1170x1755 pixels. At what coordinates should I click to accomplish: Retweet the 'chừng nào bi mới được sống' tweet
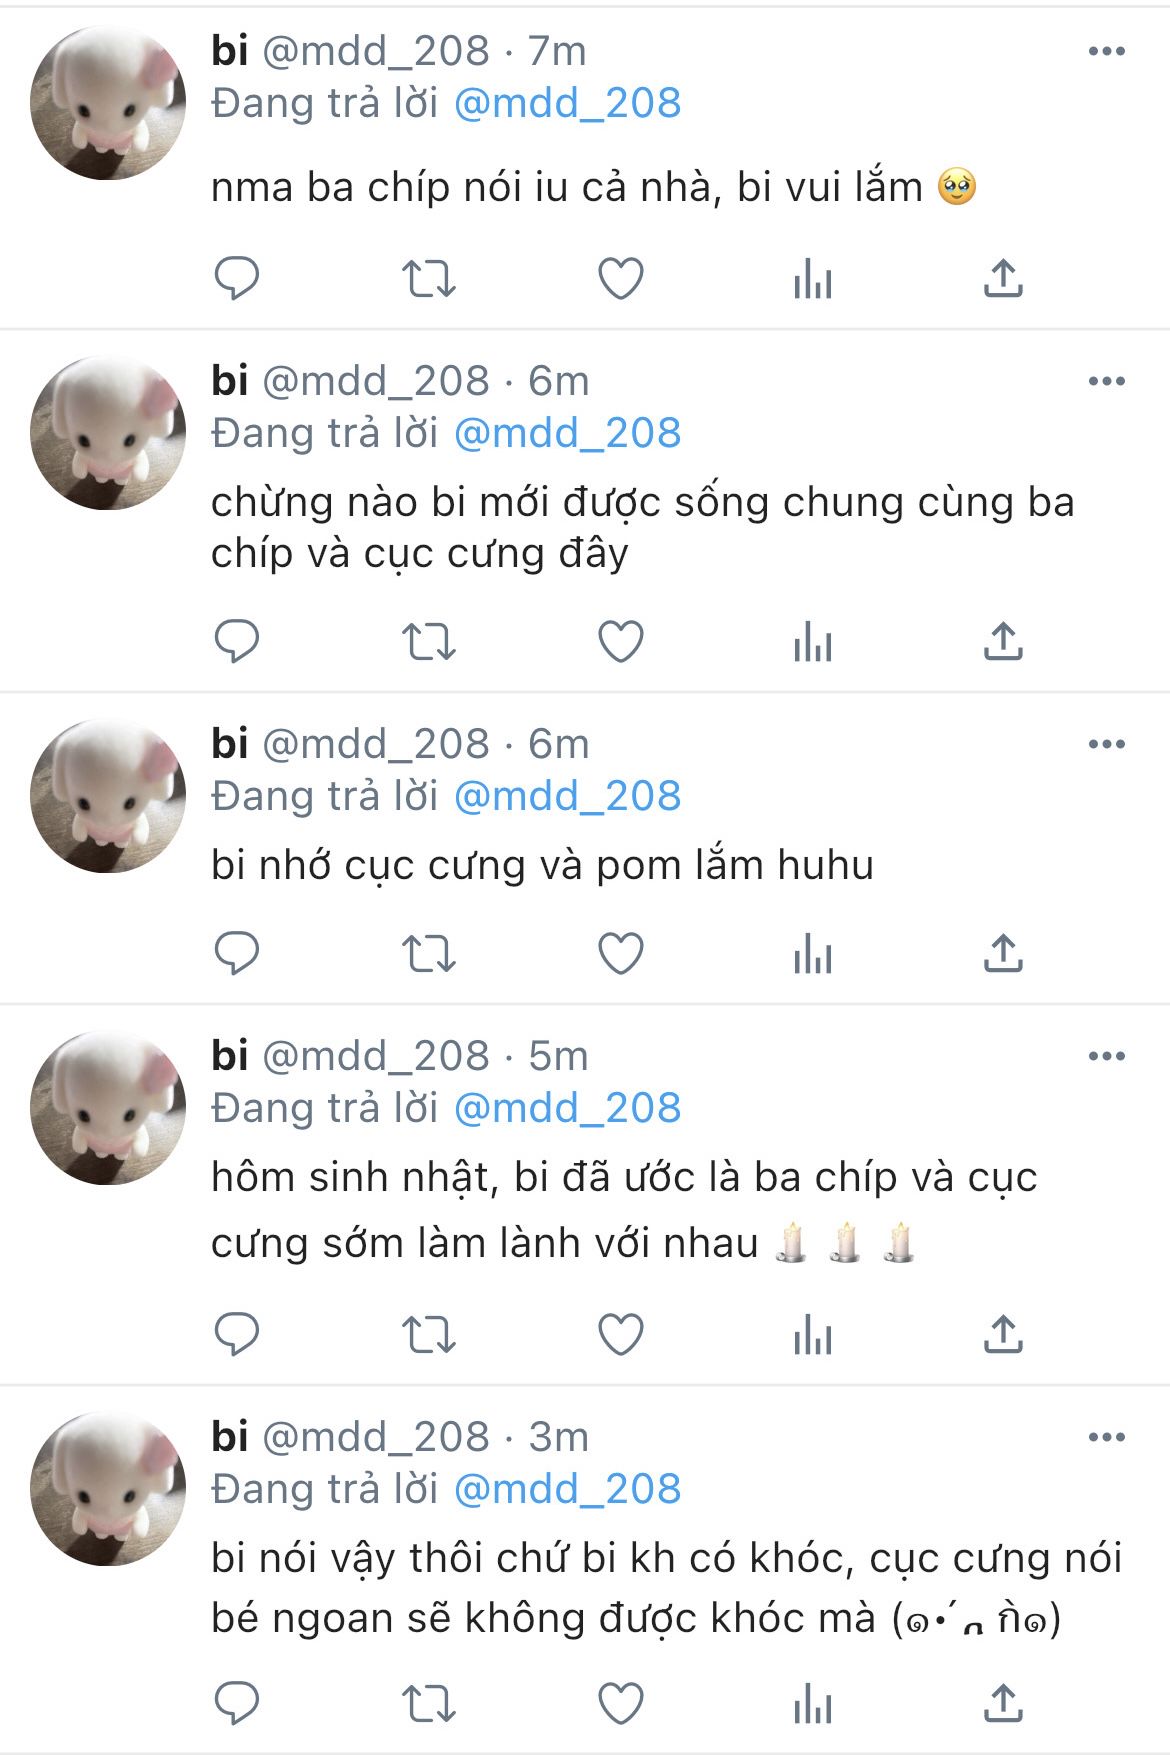(x=428, y=641)
